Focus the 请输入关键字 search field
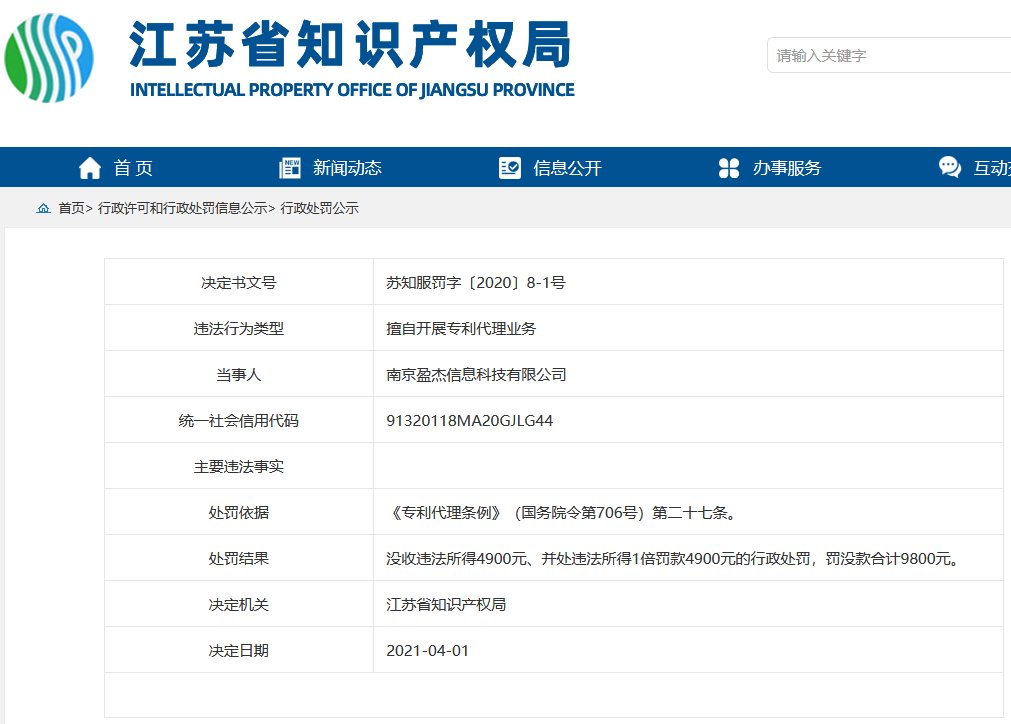The image size is (1011, 724). [889, 55]
